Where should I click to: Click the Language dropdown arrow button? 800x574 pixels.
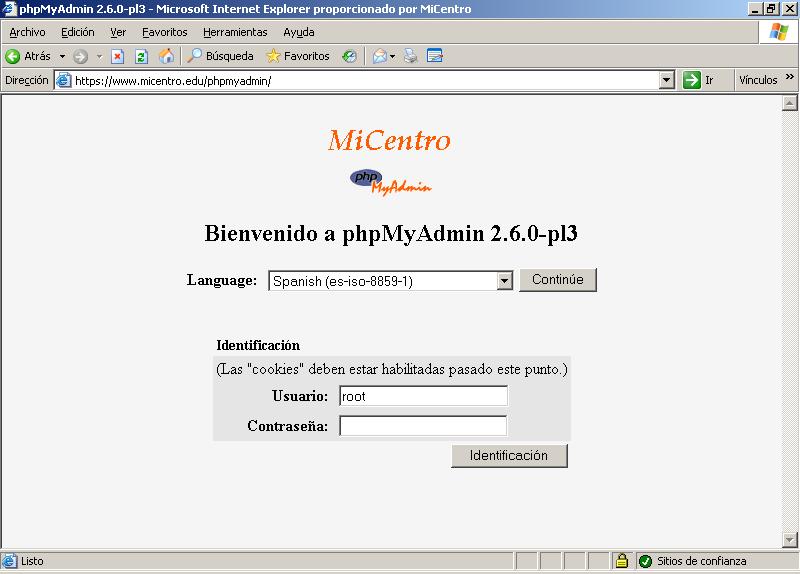coord(504,281)
